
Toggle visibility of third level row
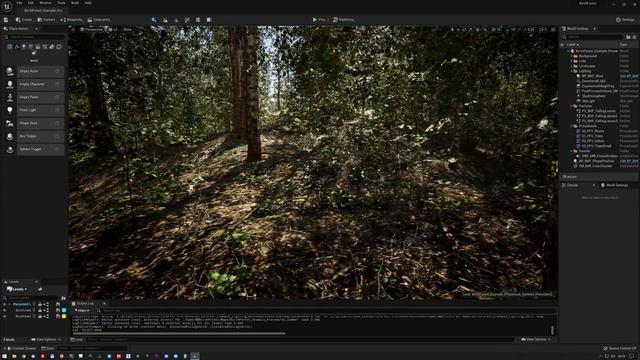4,316
